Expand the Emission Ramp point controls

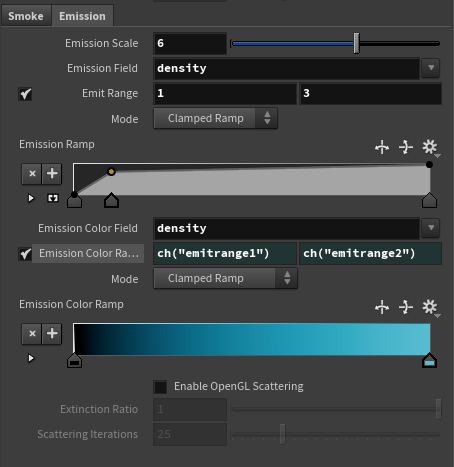(31, 198)
